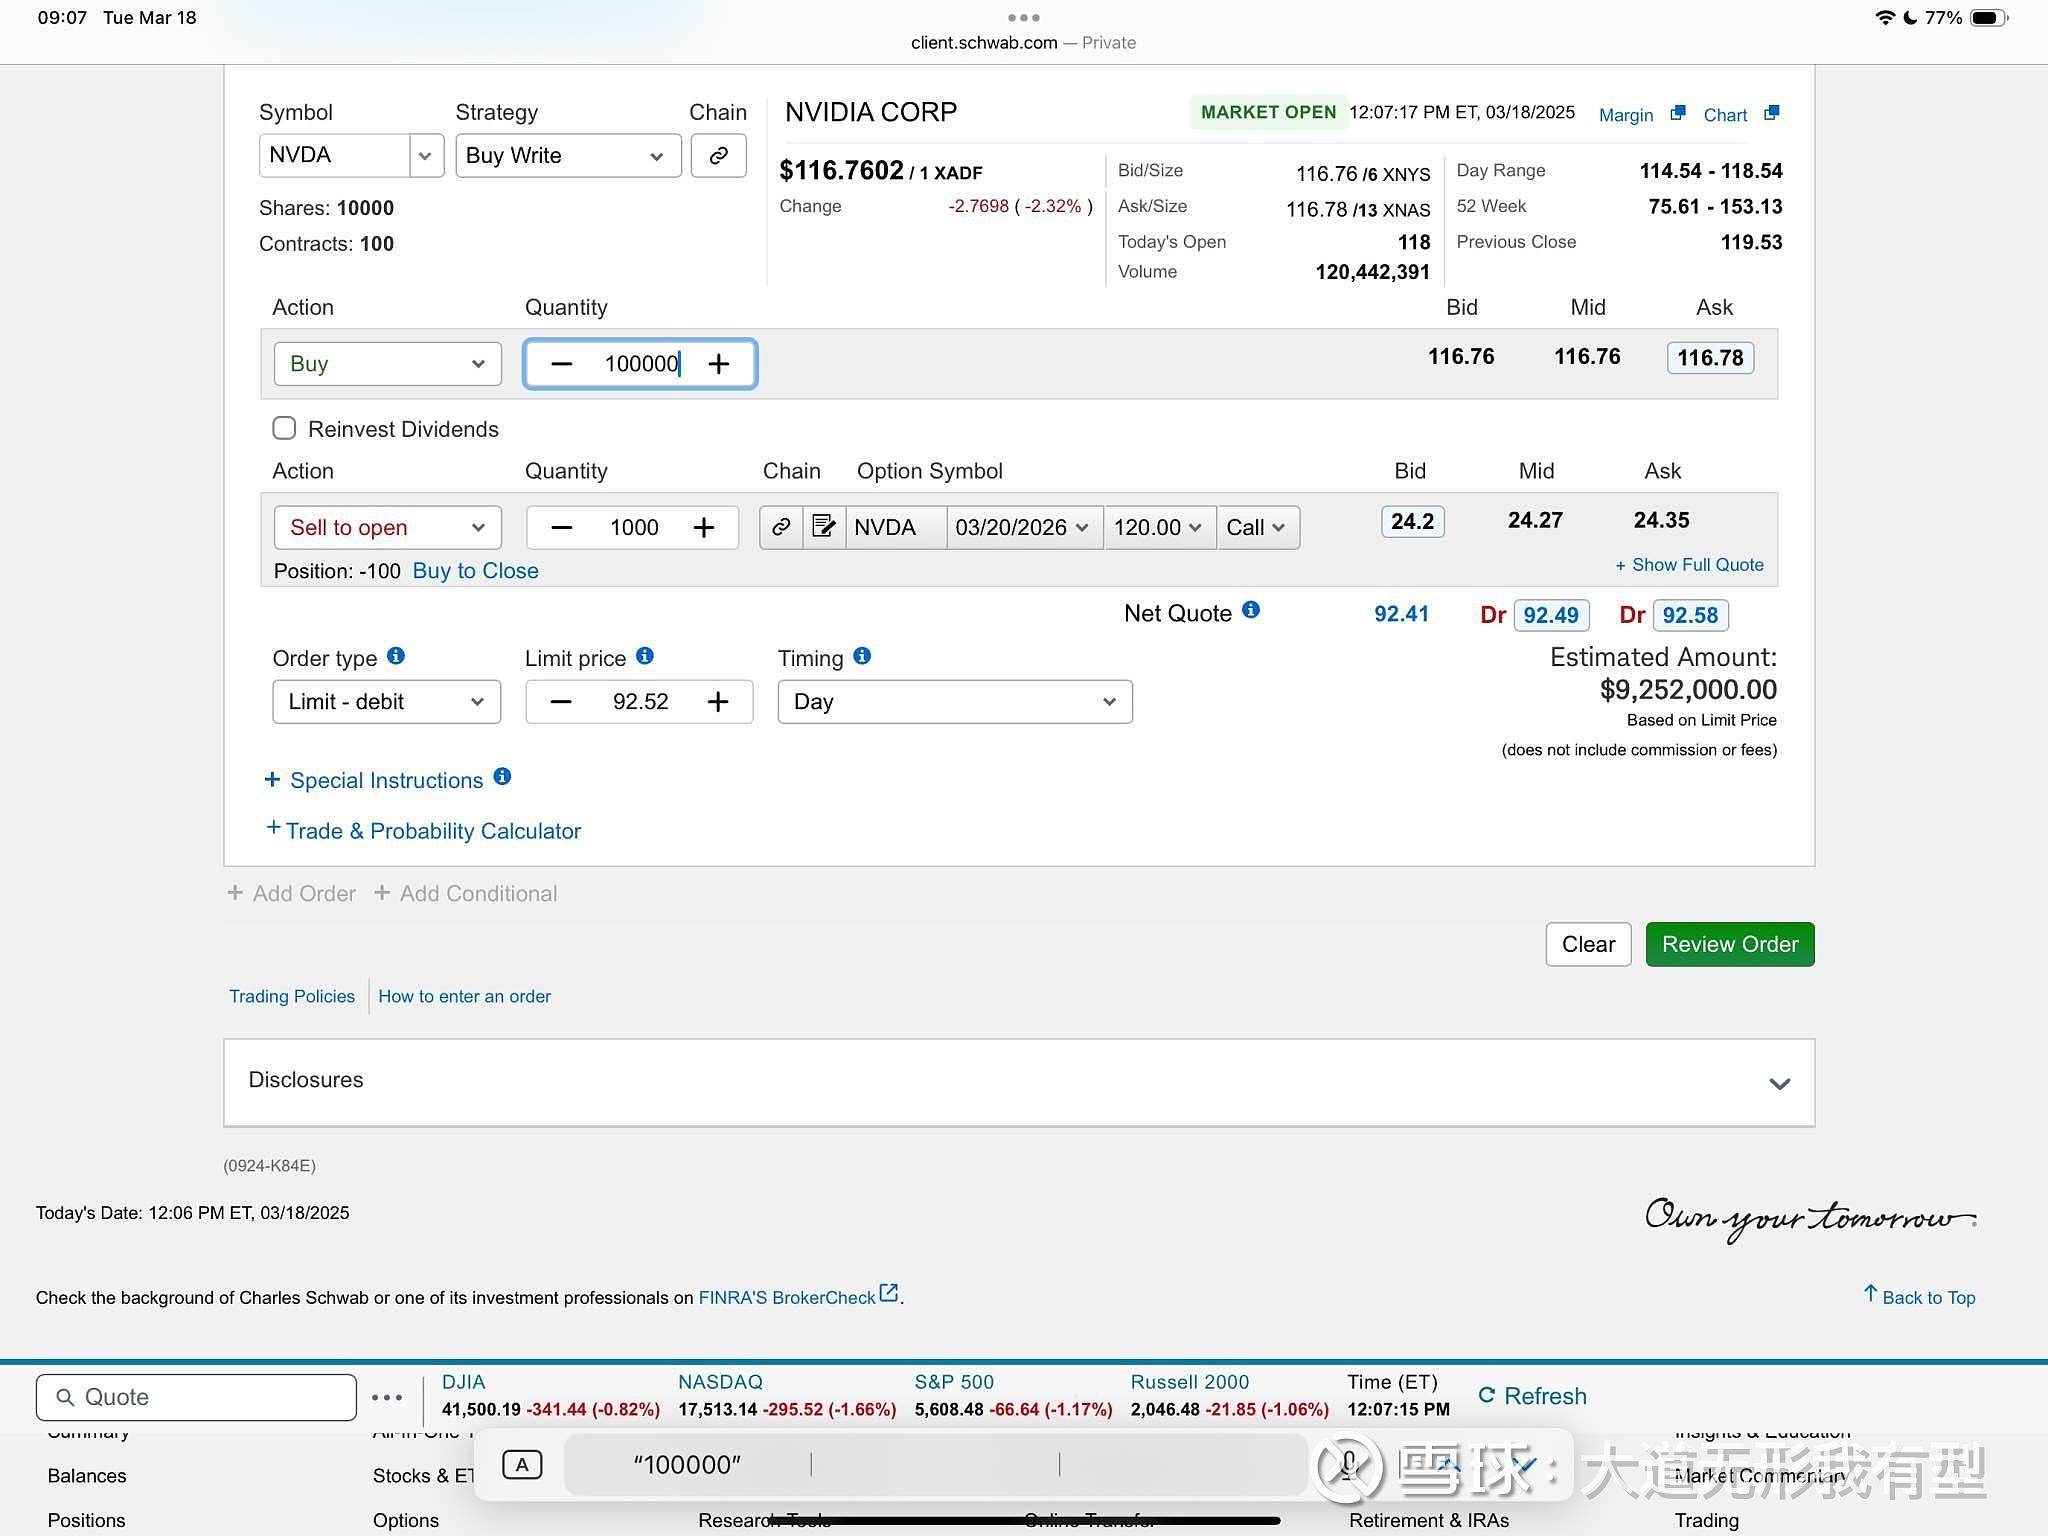Screen dimensions: 2048x1536
Task: Increase stock quantity with plus button
Action: pyautogui.click(x=719, y=364)
